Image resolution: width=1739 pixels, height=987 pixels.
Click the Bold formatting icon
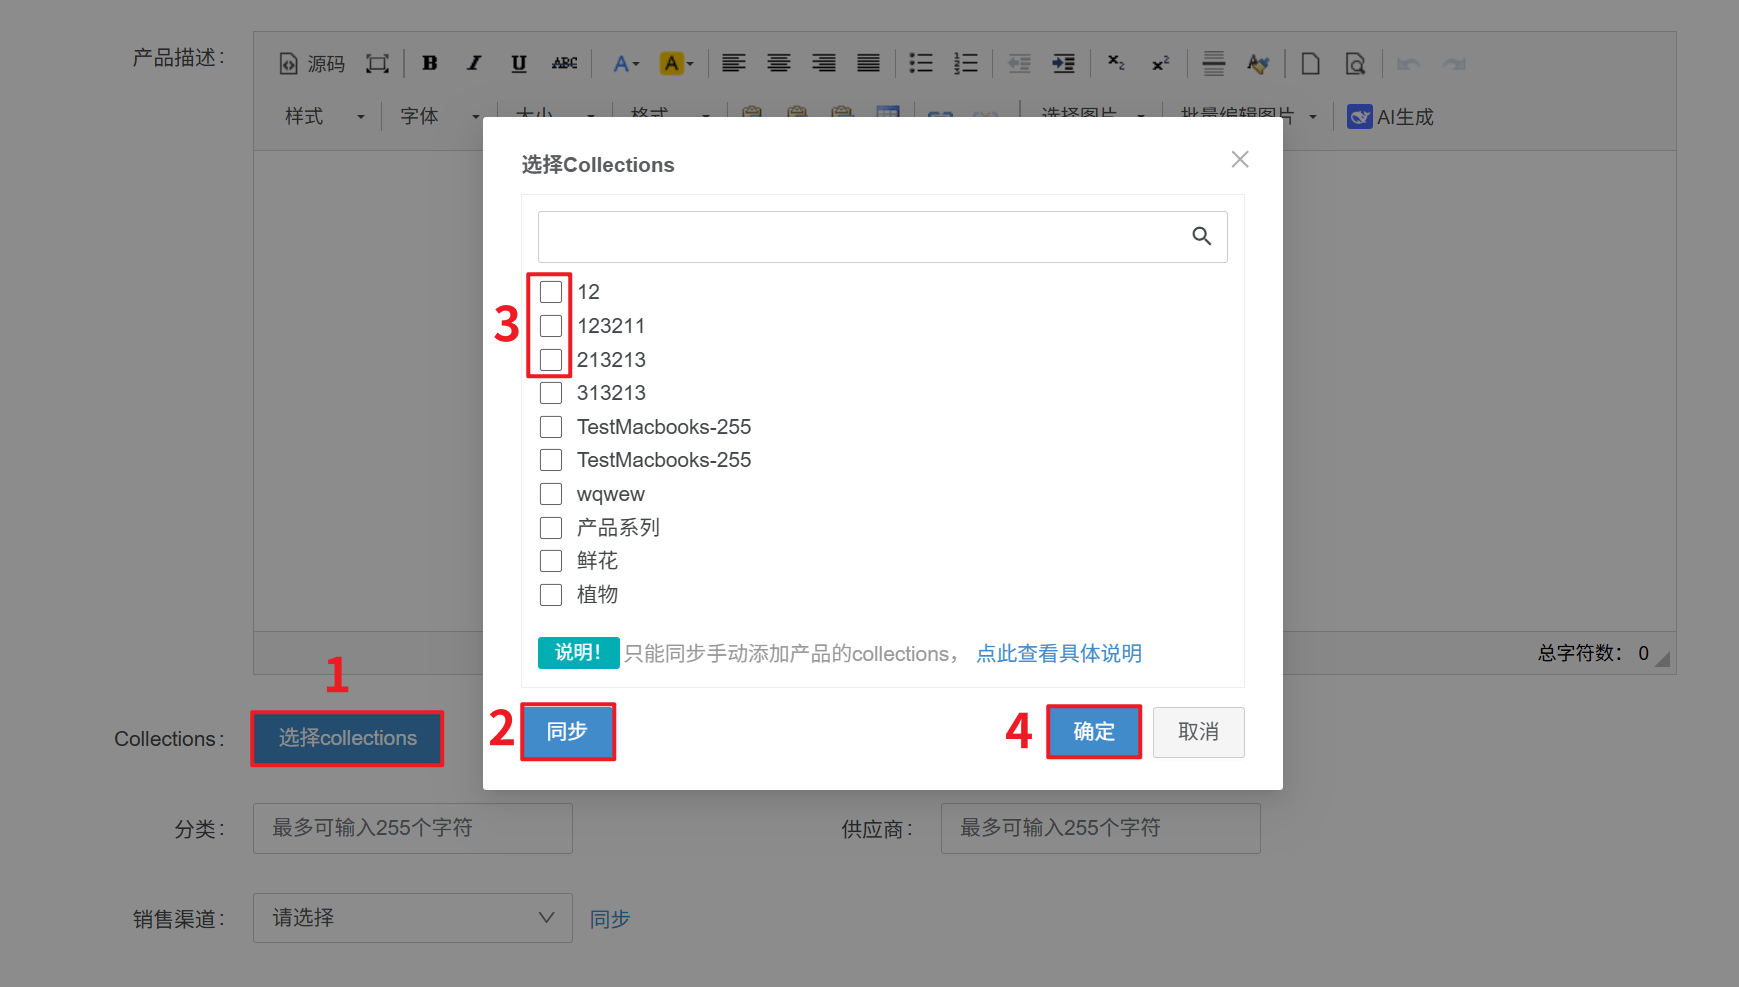[430, 63]
